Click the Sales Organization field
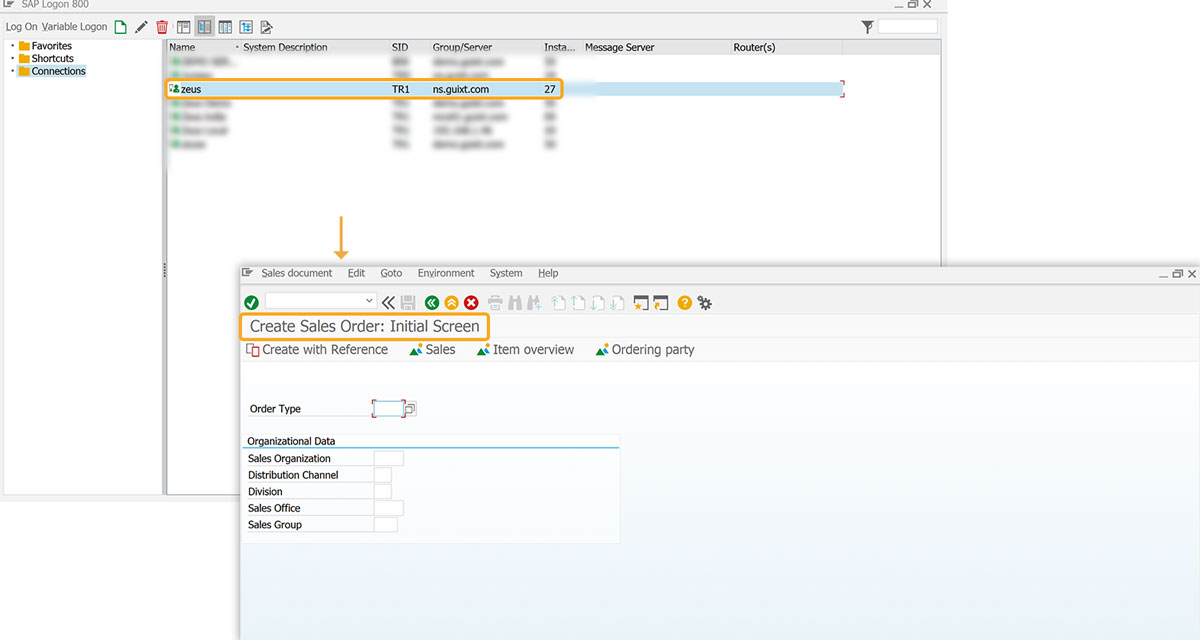The height and width of the screenshot is (640, 1200). (x=388, y=458)
